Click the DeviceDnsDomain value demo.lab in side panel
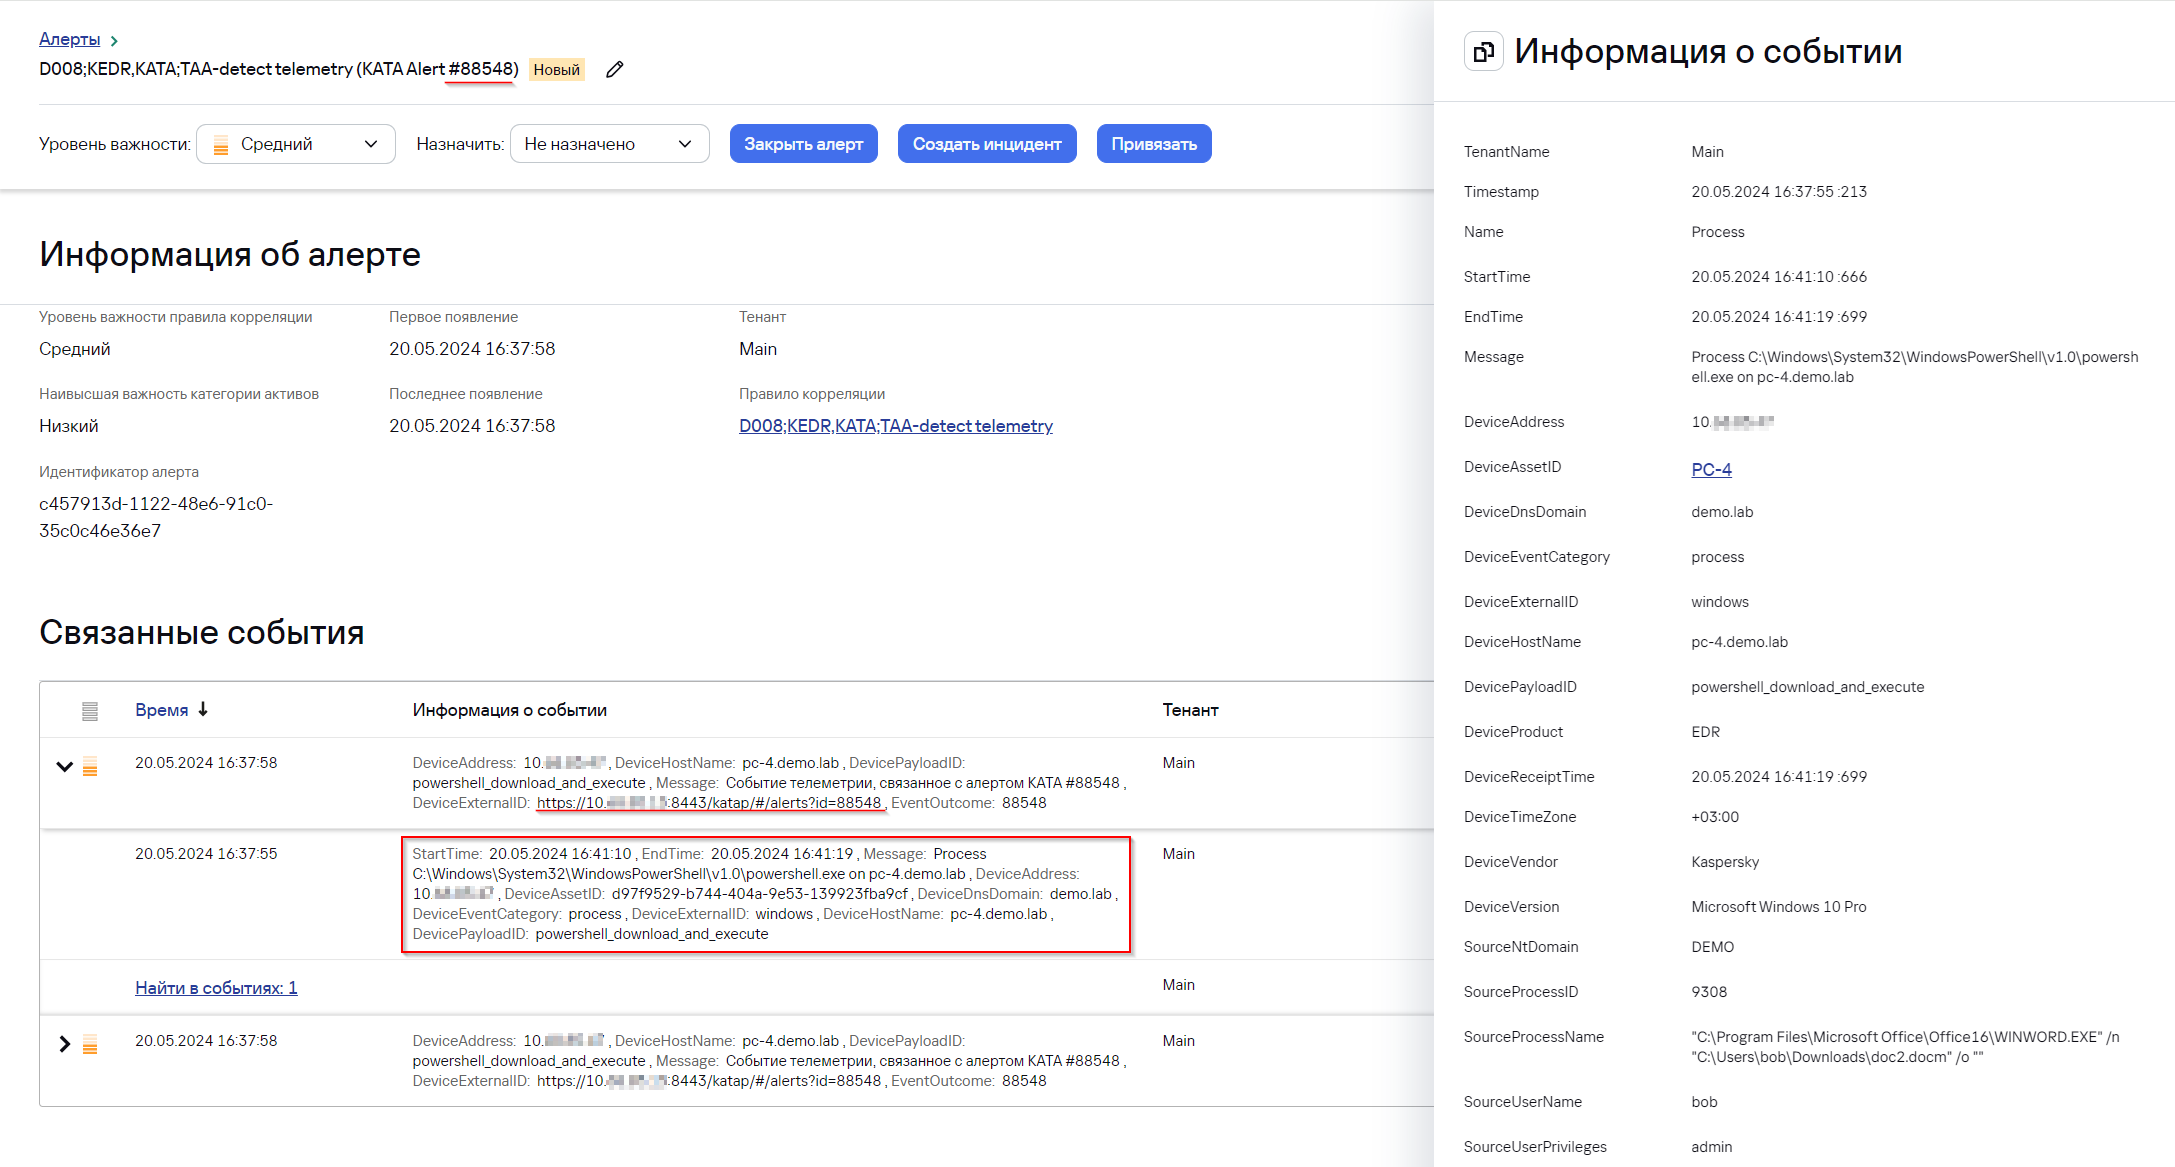This screenshot has width=2175, height=1167. [x=1722, y=512]
